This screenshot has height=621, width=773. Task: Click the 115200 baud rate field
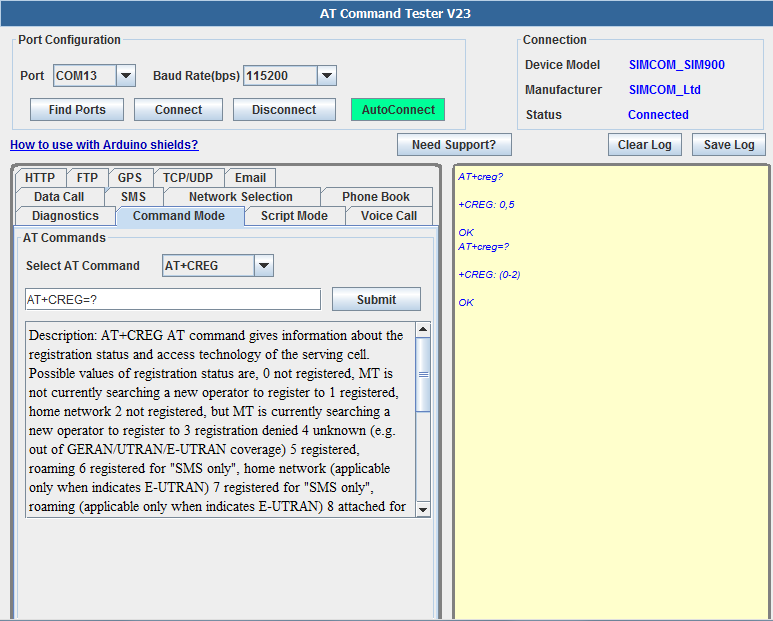click(x=281, y=76)
